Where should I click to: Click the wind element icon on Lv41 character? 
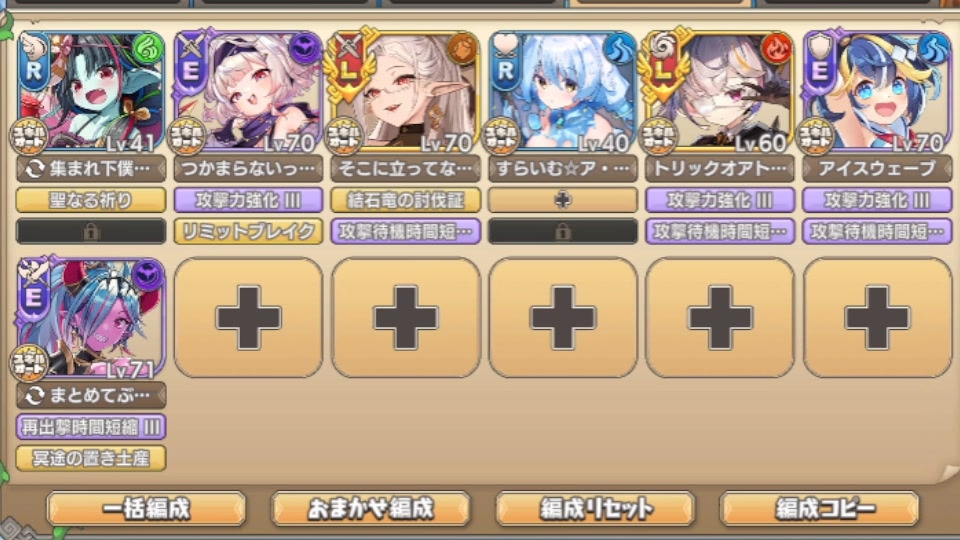tap(148, 49)
